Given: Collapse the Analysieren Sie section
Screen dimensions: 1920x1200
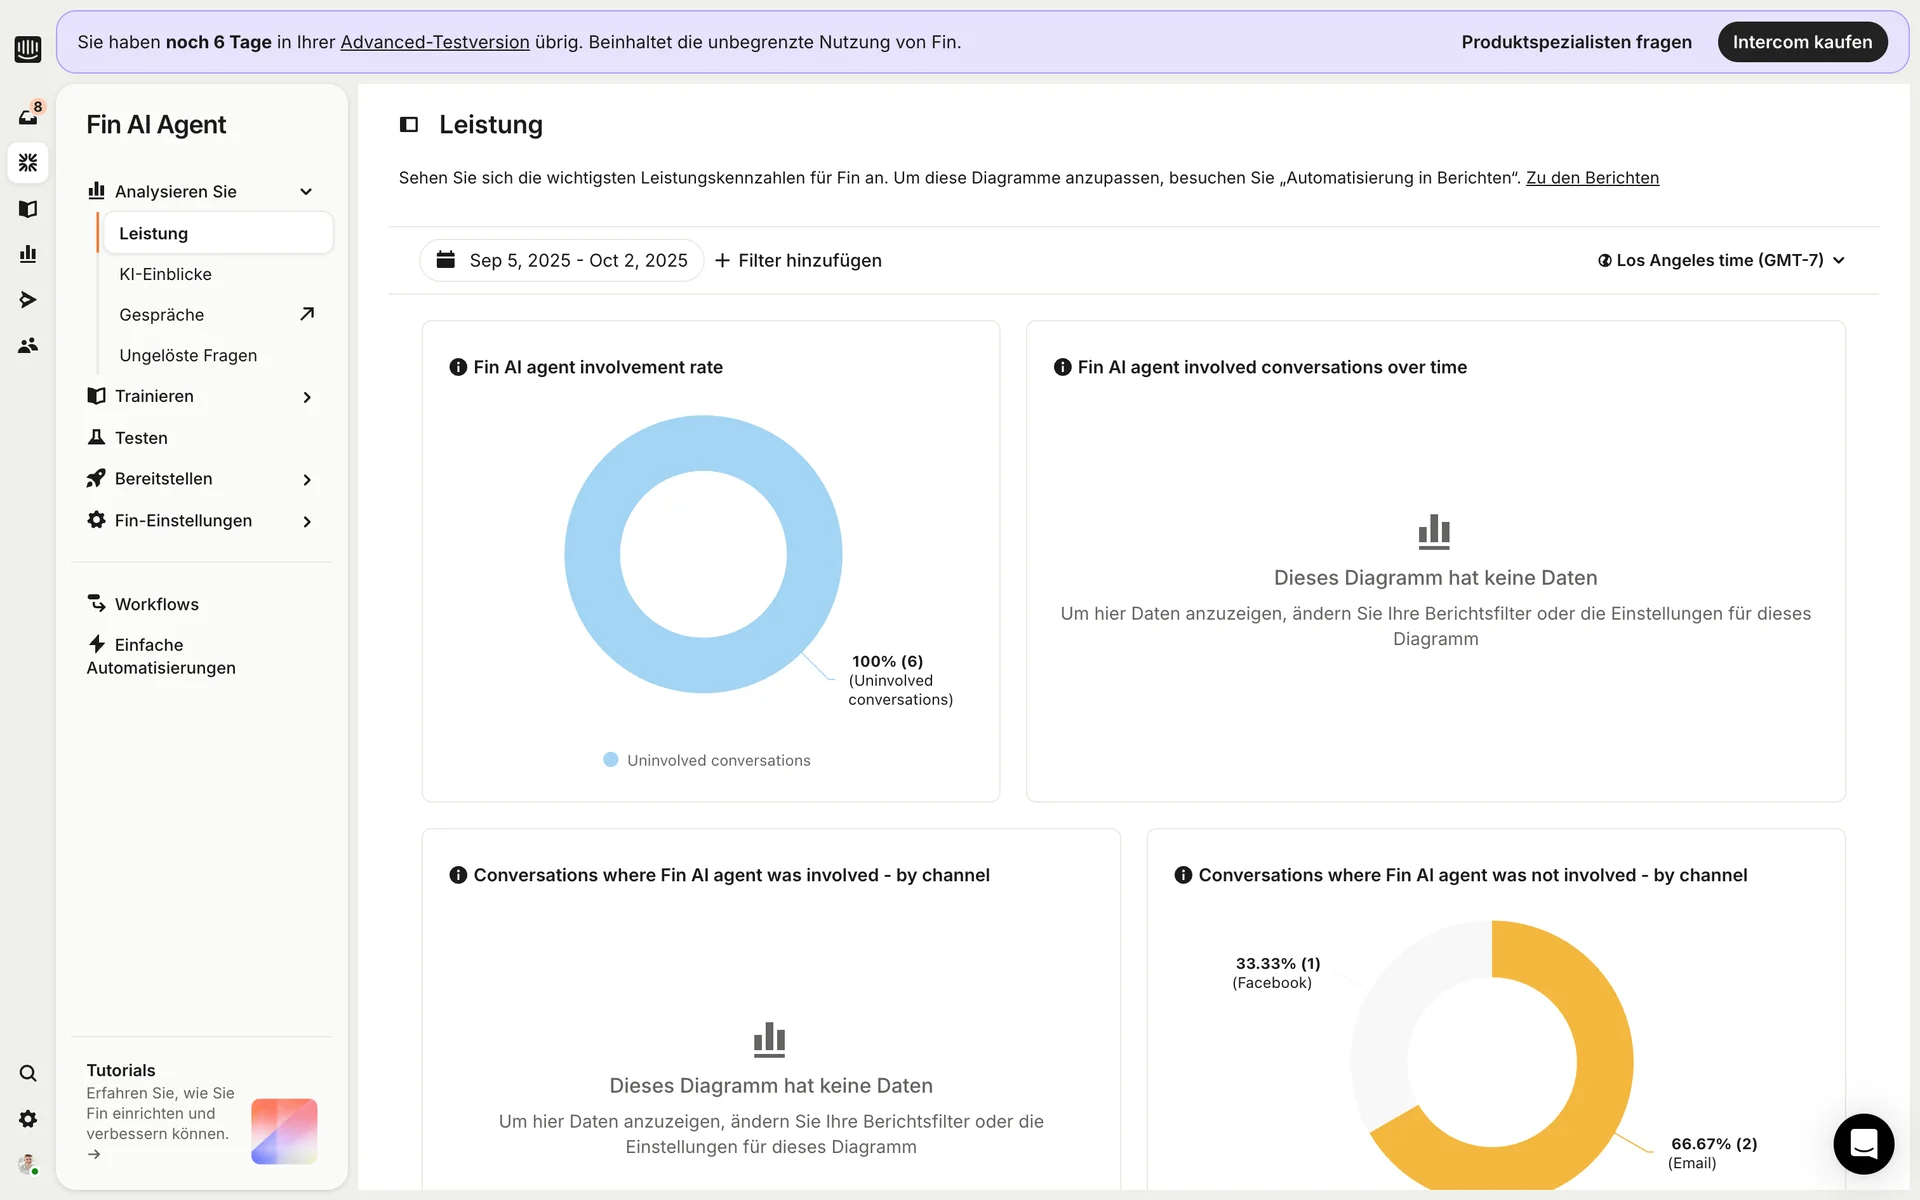Looking at the screenshot, I should pyautogui.click(x=306, y=192).
